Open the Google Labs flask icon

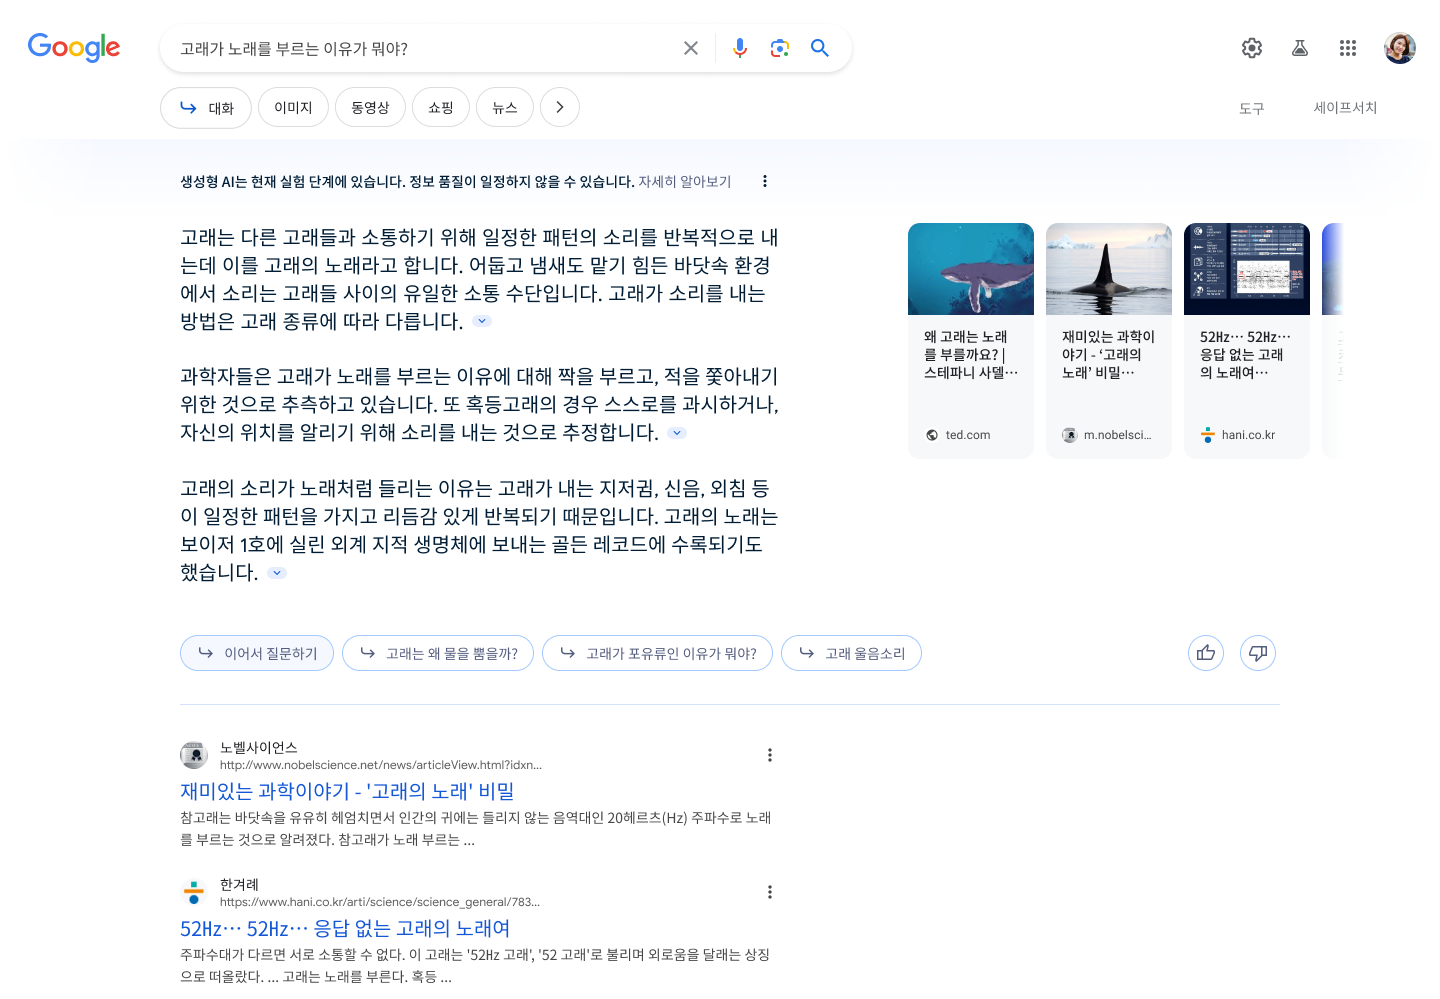click(x=1299, y=47)
